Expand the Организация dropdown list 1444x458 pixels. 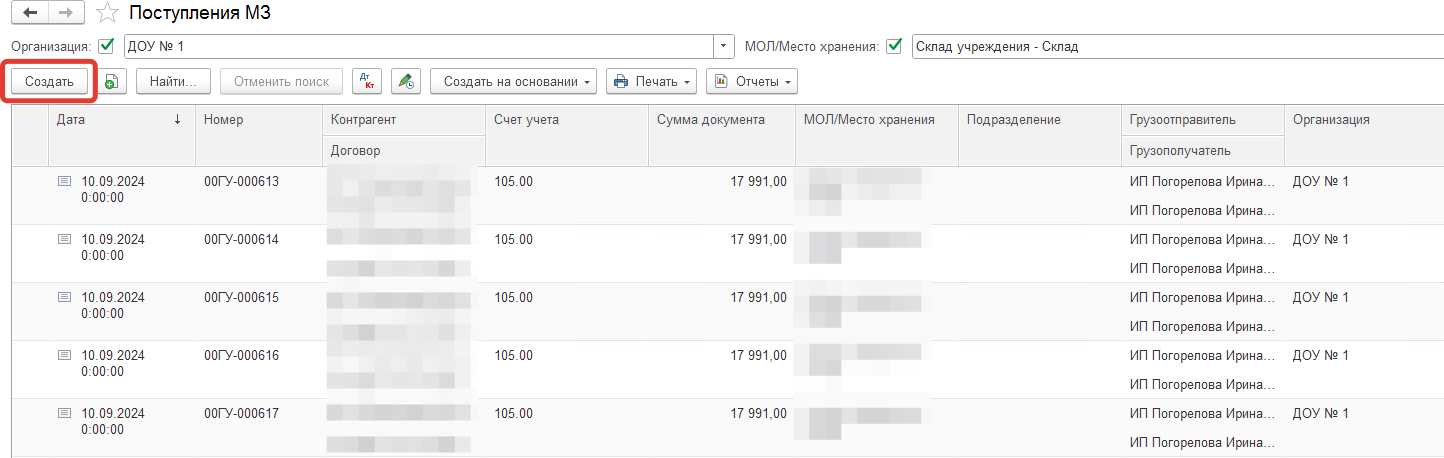pyautogui.click(x=724, y=47)
